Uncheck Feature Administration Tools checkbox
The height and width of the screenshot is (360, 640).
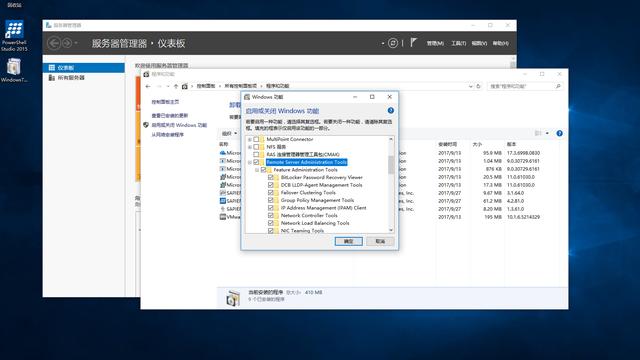point(264,170)
